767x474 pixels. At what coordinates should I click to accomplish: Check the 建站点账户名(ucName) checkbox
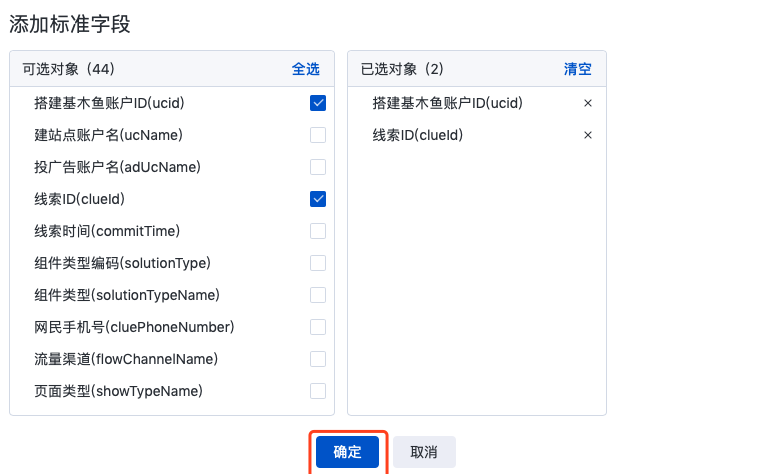318,135
